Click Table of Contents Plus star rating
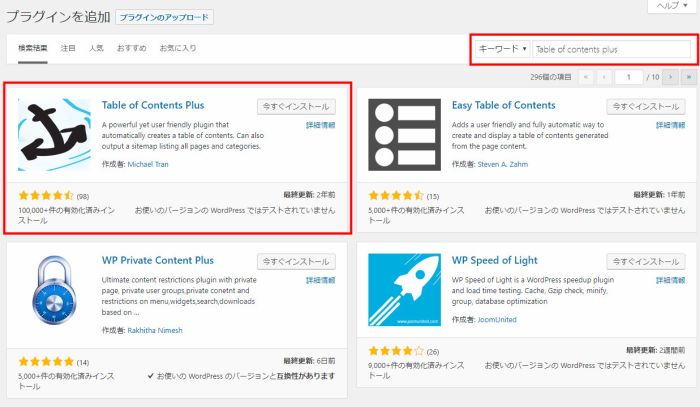The height and width of the screenshot is (407, 700). (46, 195)
